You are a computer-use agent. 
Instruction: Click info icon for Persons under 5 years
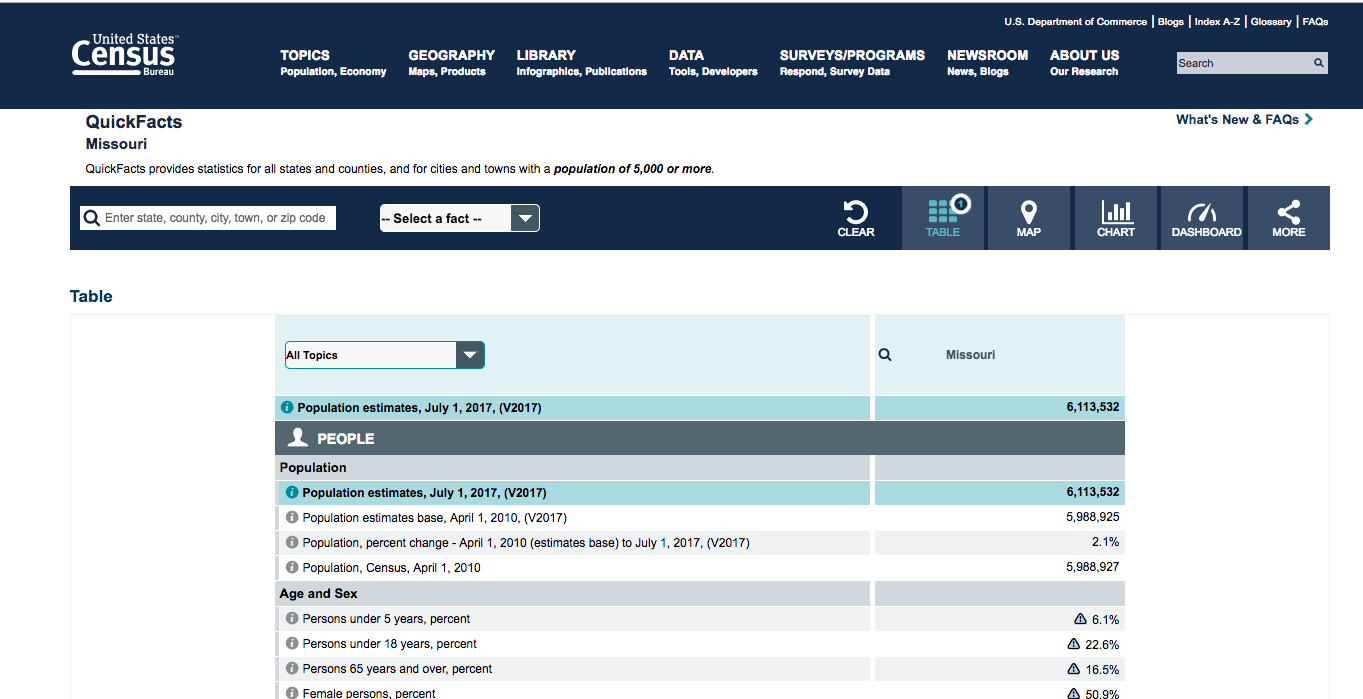[x=292, y=618]
